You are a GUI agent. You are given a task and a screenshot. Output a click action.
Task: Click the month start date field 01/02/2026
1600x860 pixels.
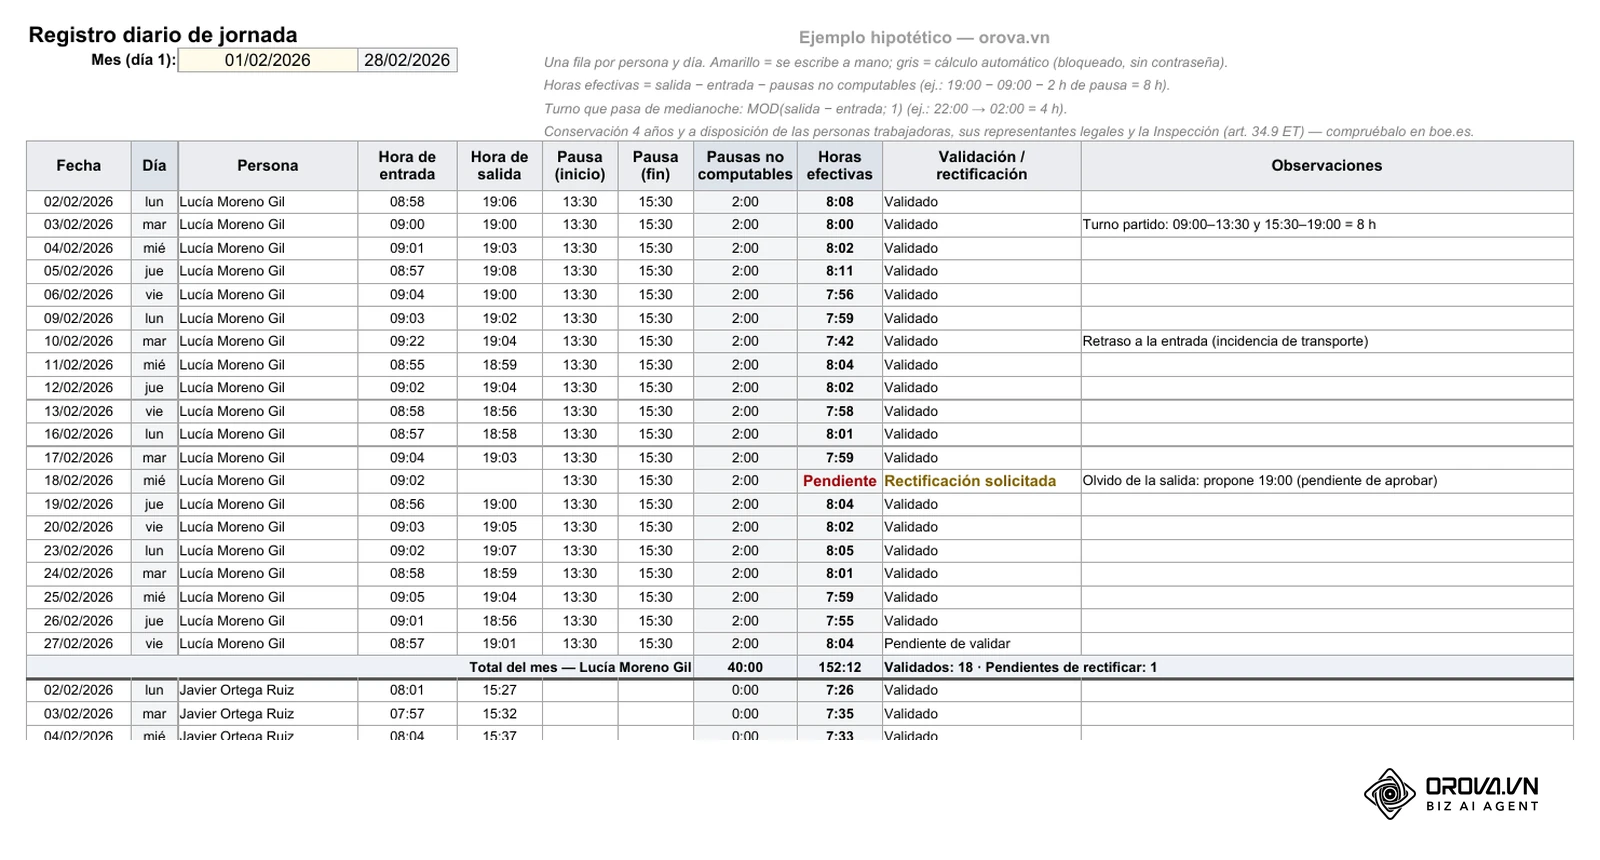tap(267, 60)
